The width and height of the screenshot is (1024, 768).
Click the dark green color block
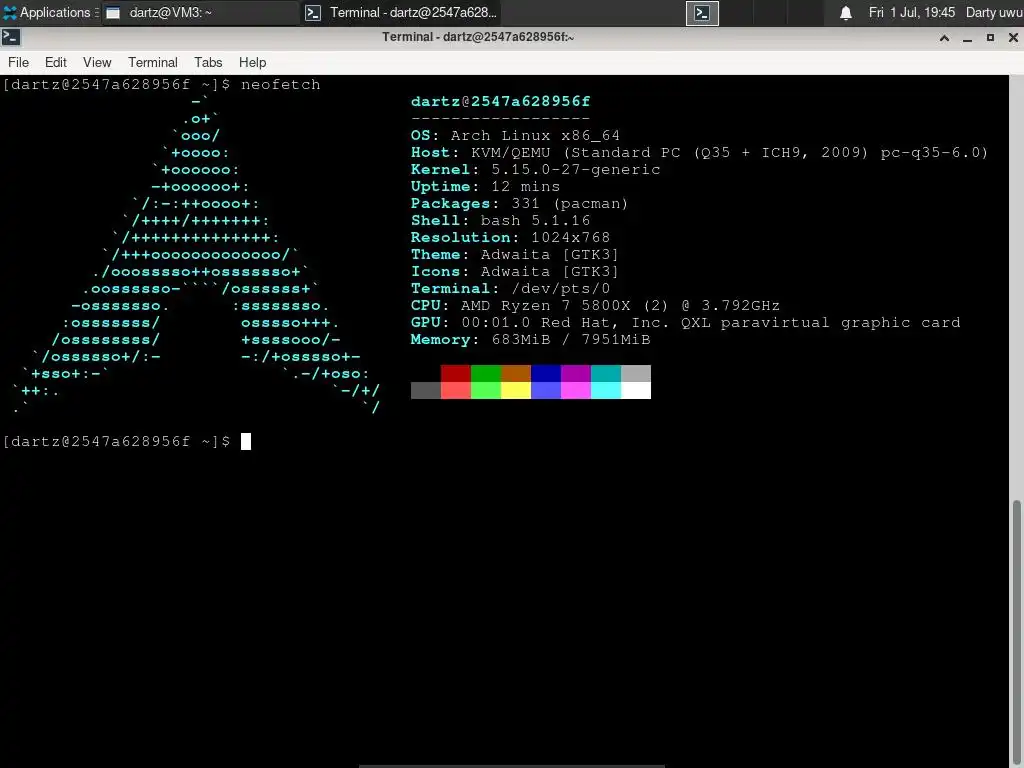click(x=486, y=374)
